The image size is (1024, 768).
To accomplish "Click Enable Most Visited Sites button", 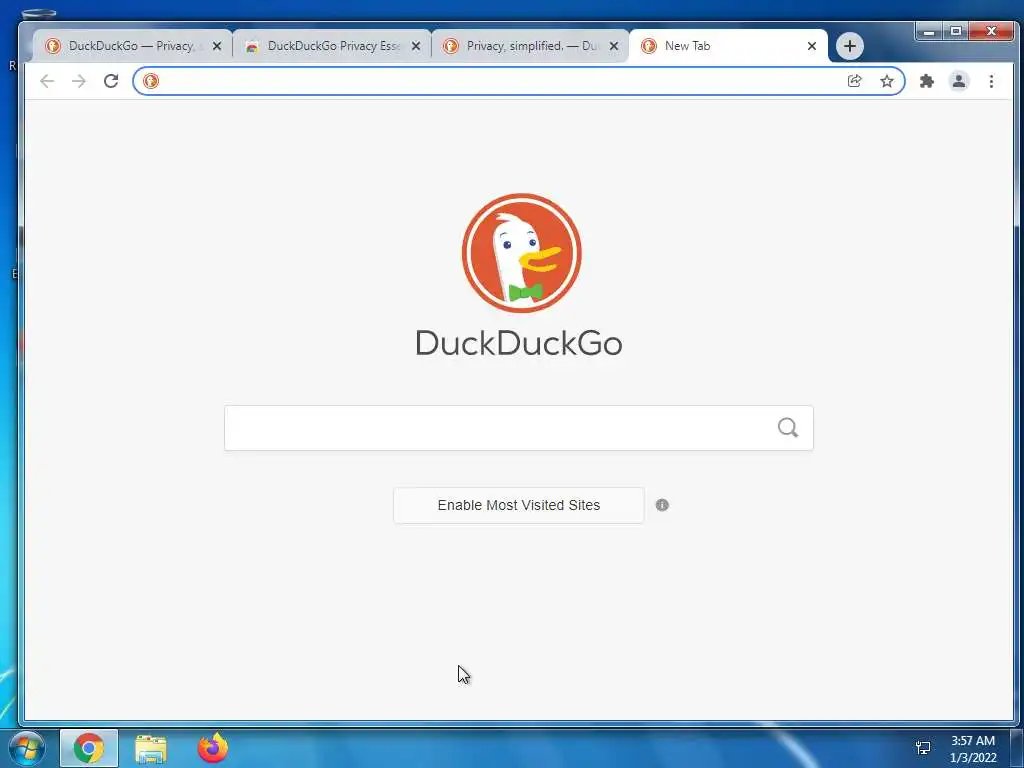I will tap(519, 505).
